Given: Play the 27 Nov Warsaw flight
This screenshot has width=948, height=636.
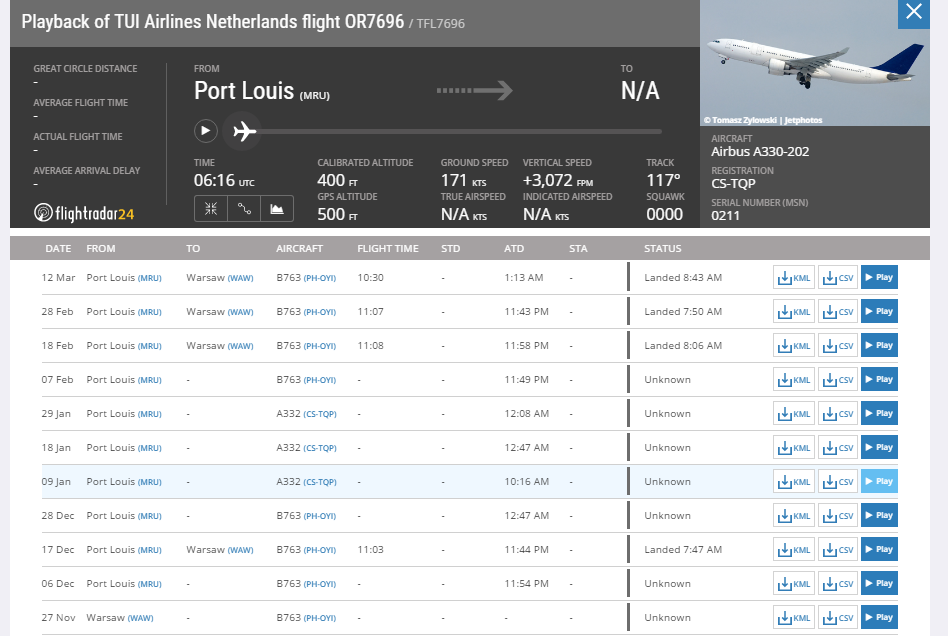Looking at the screenshot, I should (879, 617).
